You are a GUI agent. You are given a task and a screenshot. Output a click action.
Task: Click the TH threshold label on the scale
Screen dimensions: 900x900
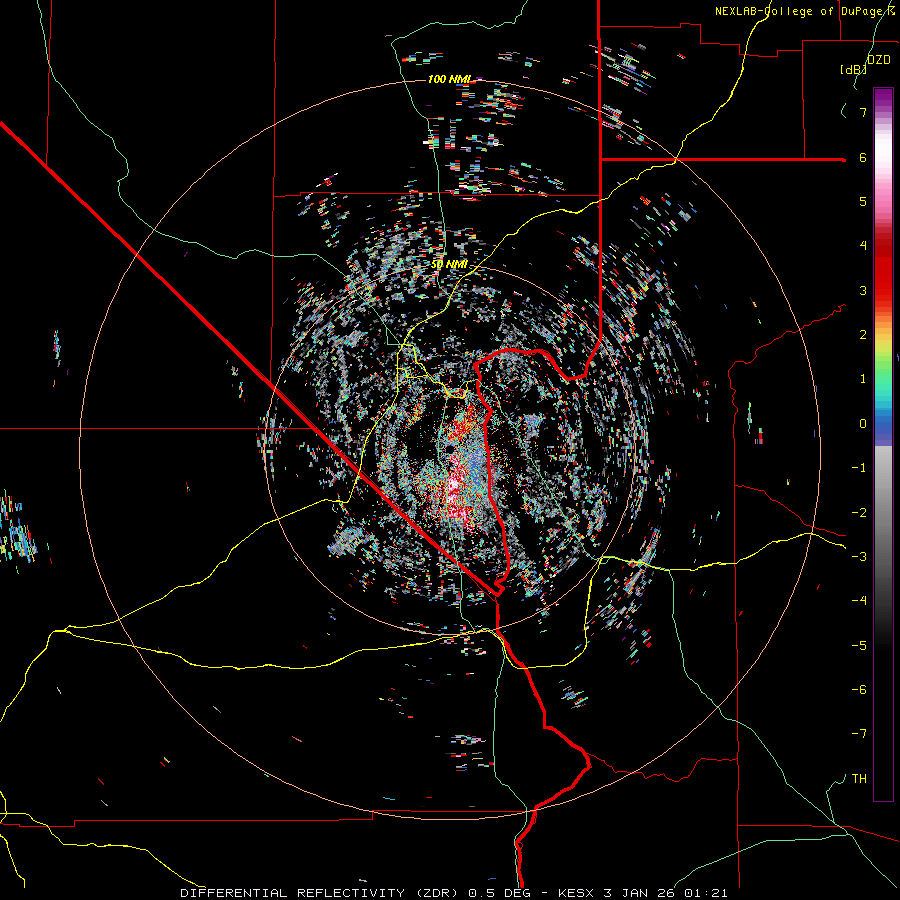click(859, 778)
